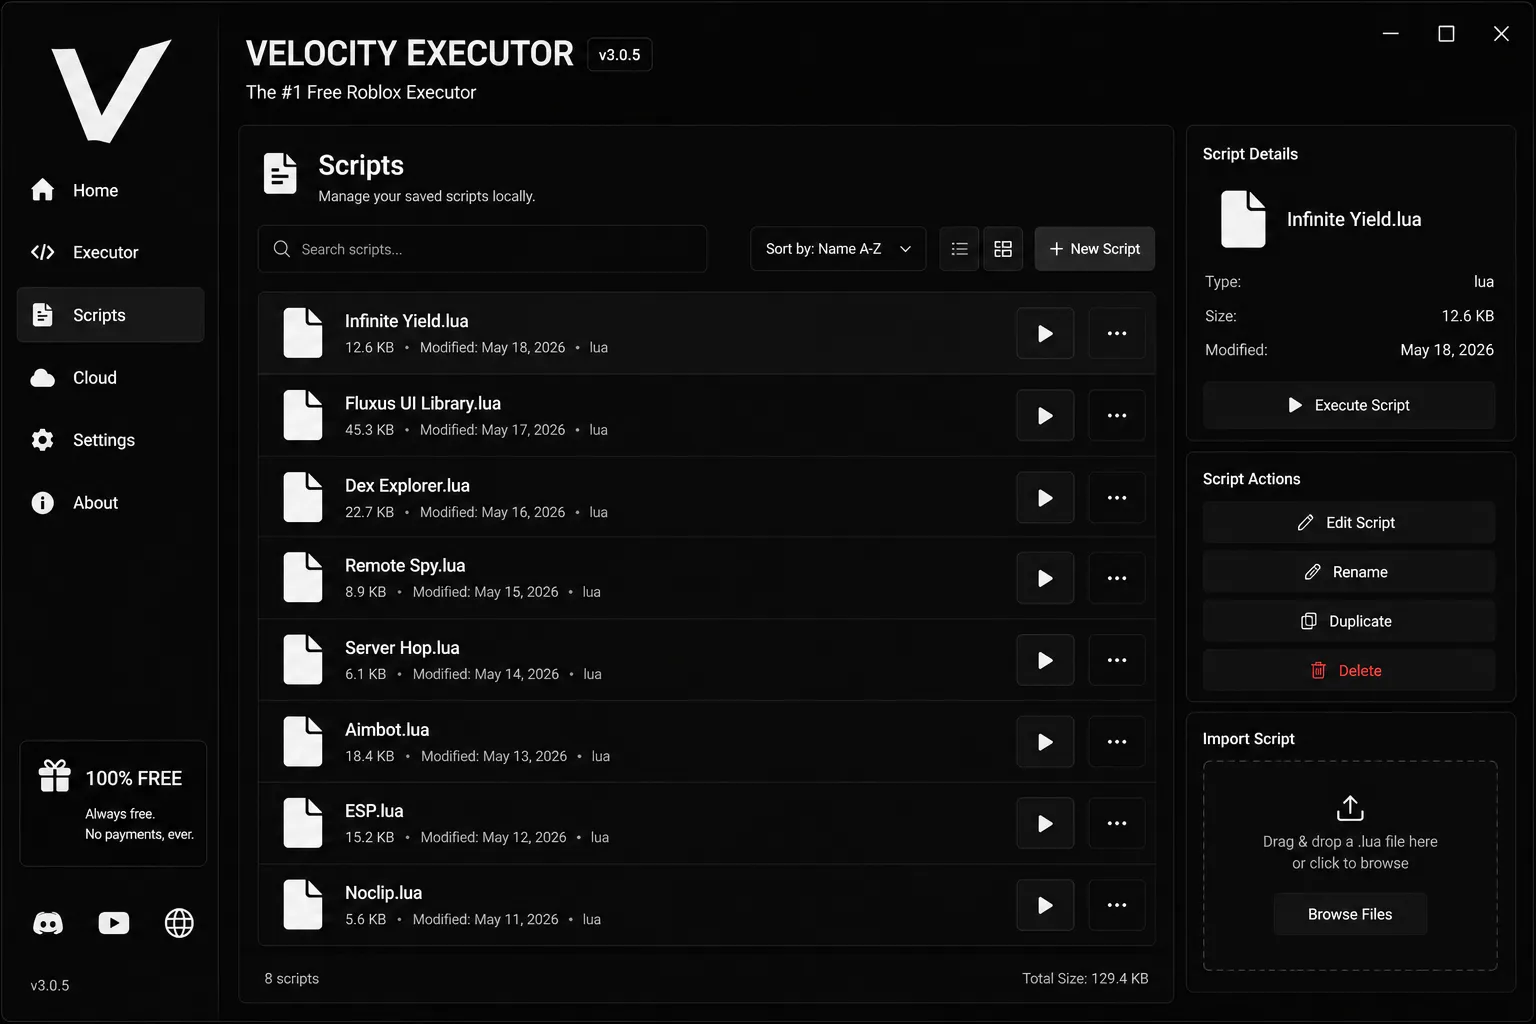Open the Cloud section
The height and width of the screenshot is (1024, 1536).
111,377
